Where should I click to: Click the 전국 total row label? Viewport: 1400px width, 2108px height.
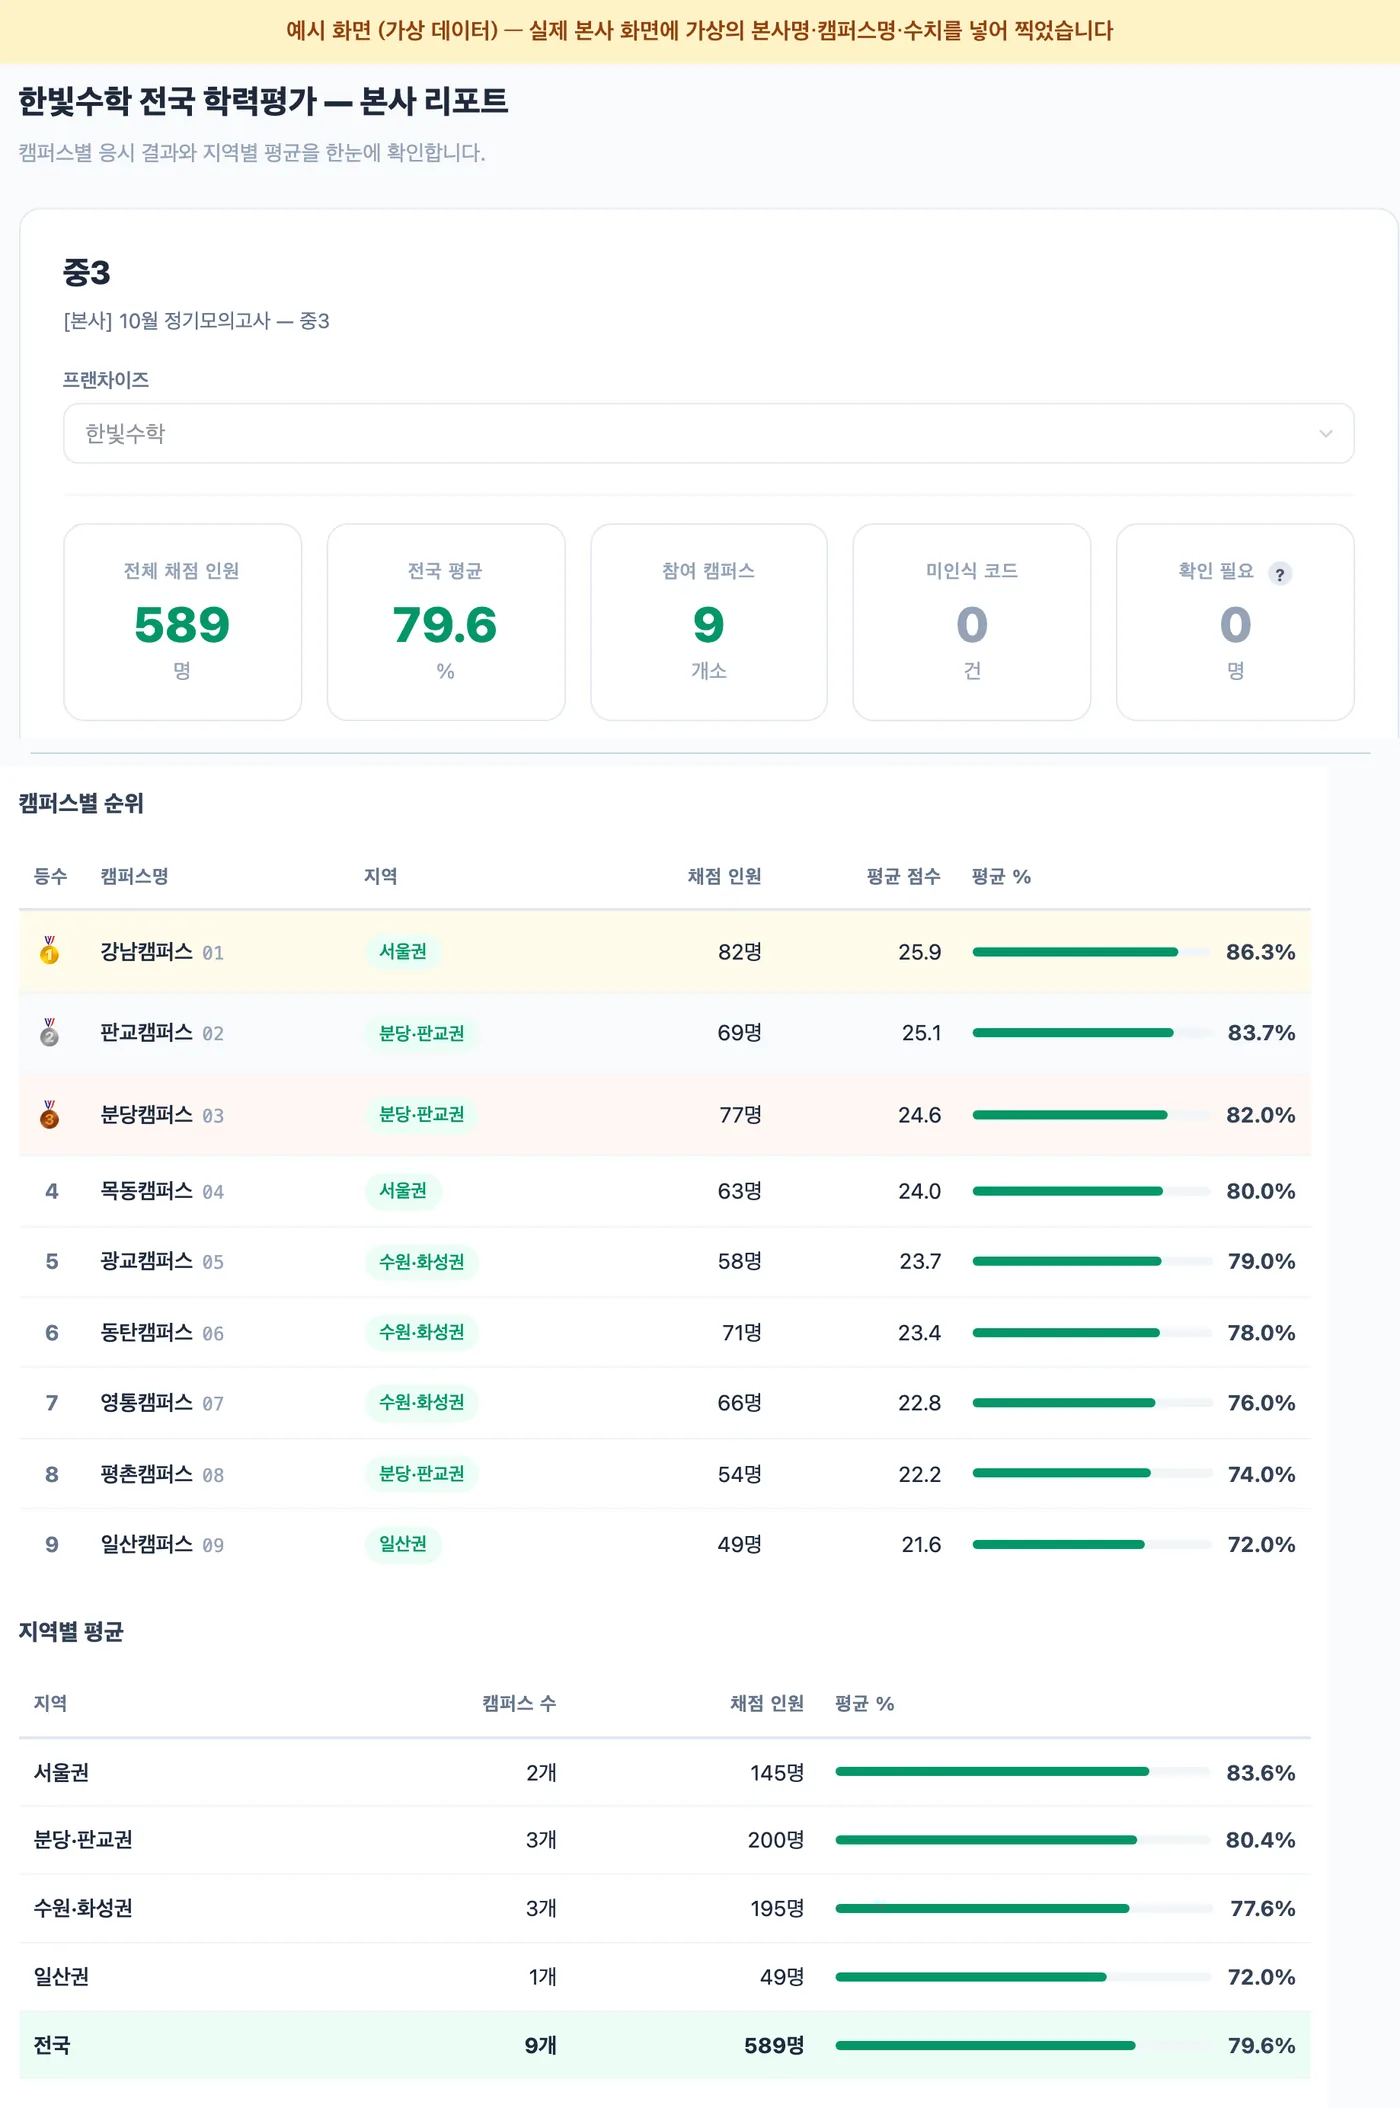52,2045
